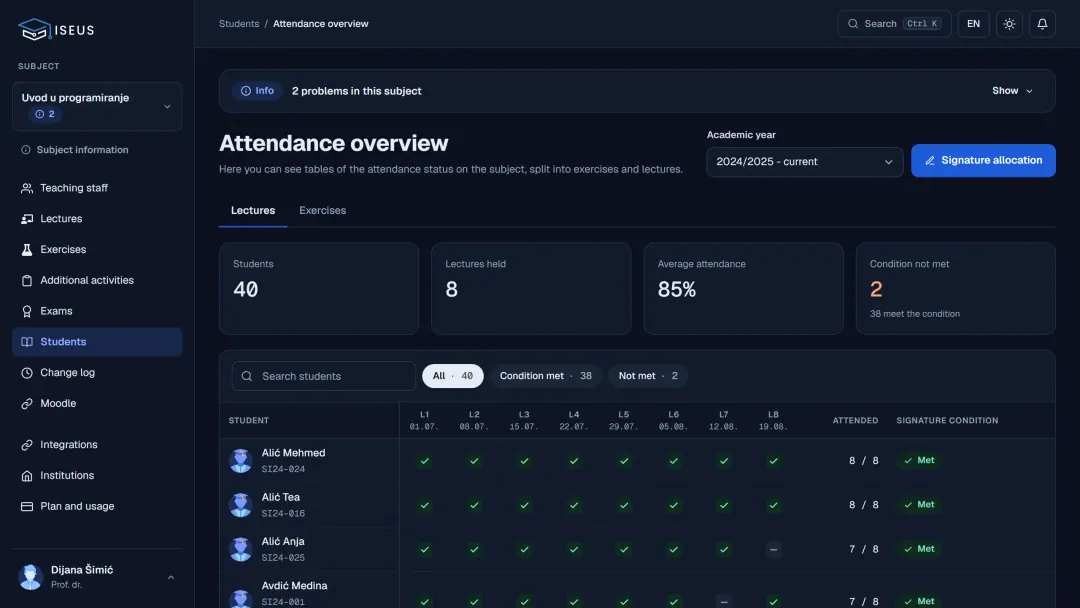Filter students by Condition met
The height and width of the screenshot is (608, 1080).
click(546, 376)
